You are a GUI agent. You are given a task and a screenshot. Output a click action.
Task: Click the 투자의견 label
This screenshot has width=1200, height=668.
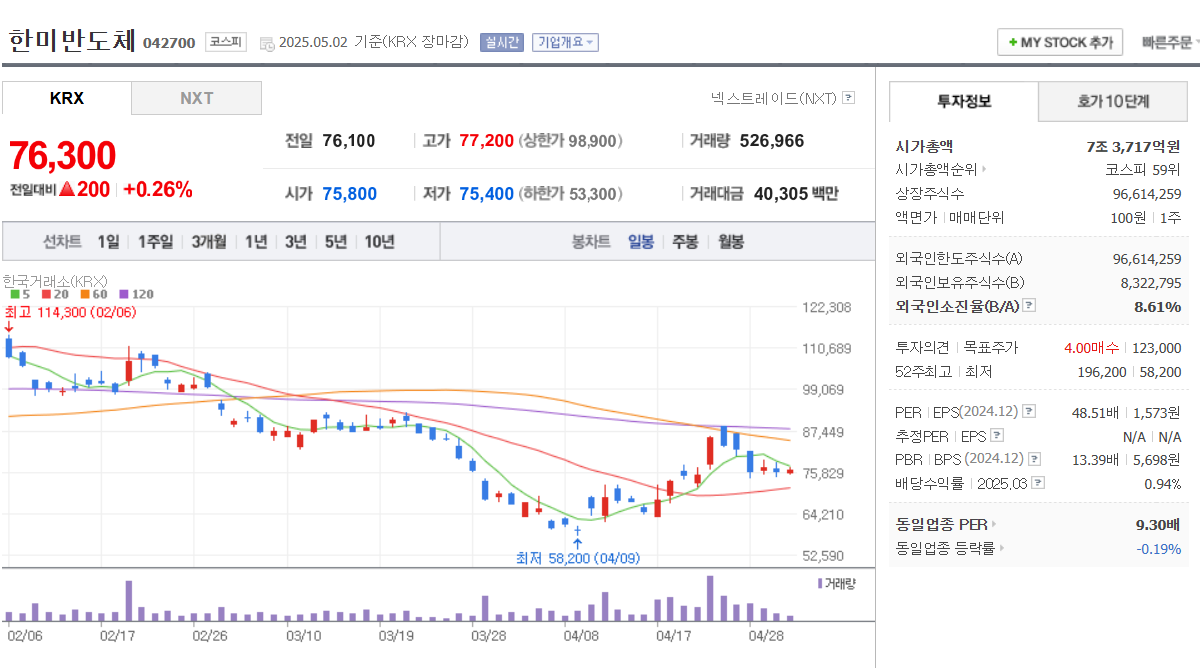click(922, 348)
